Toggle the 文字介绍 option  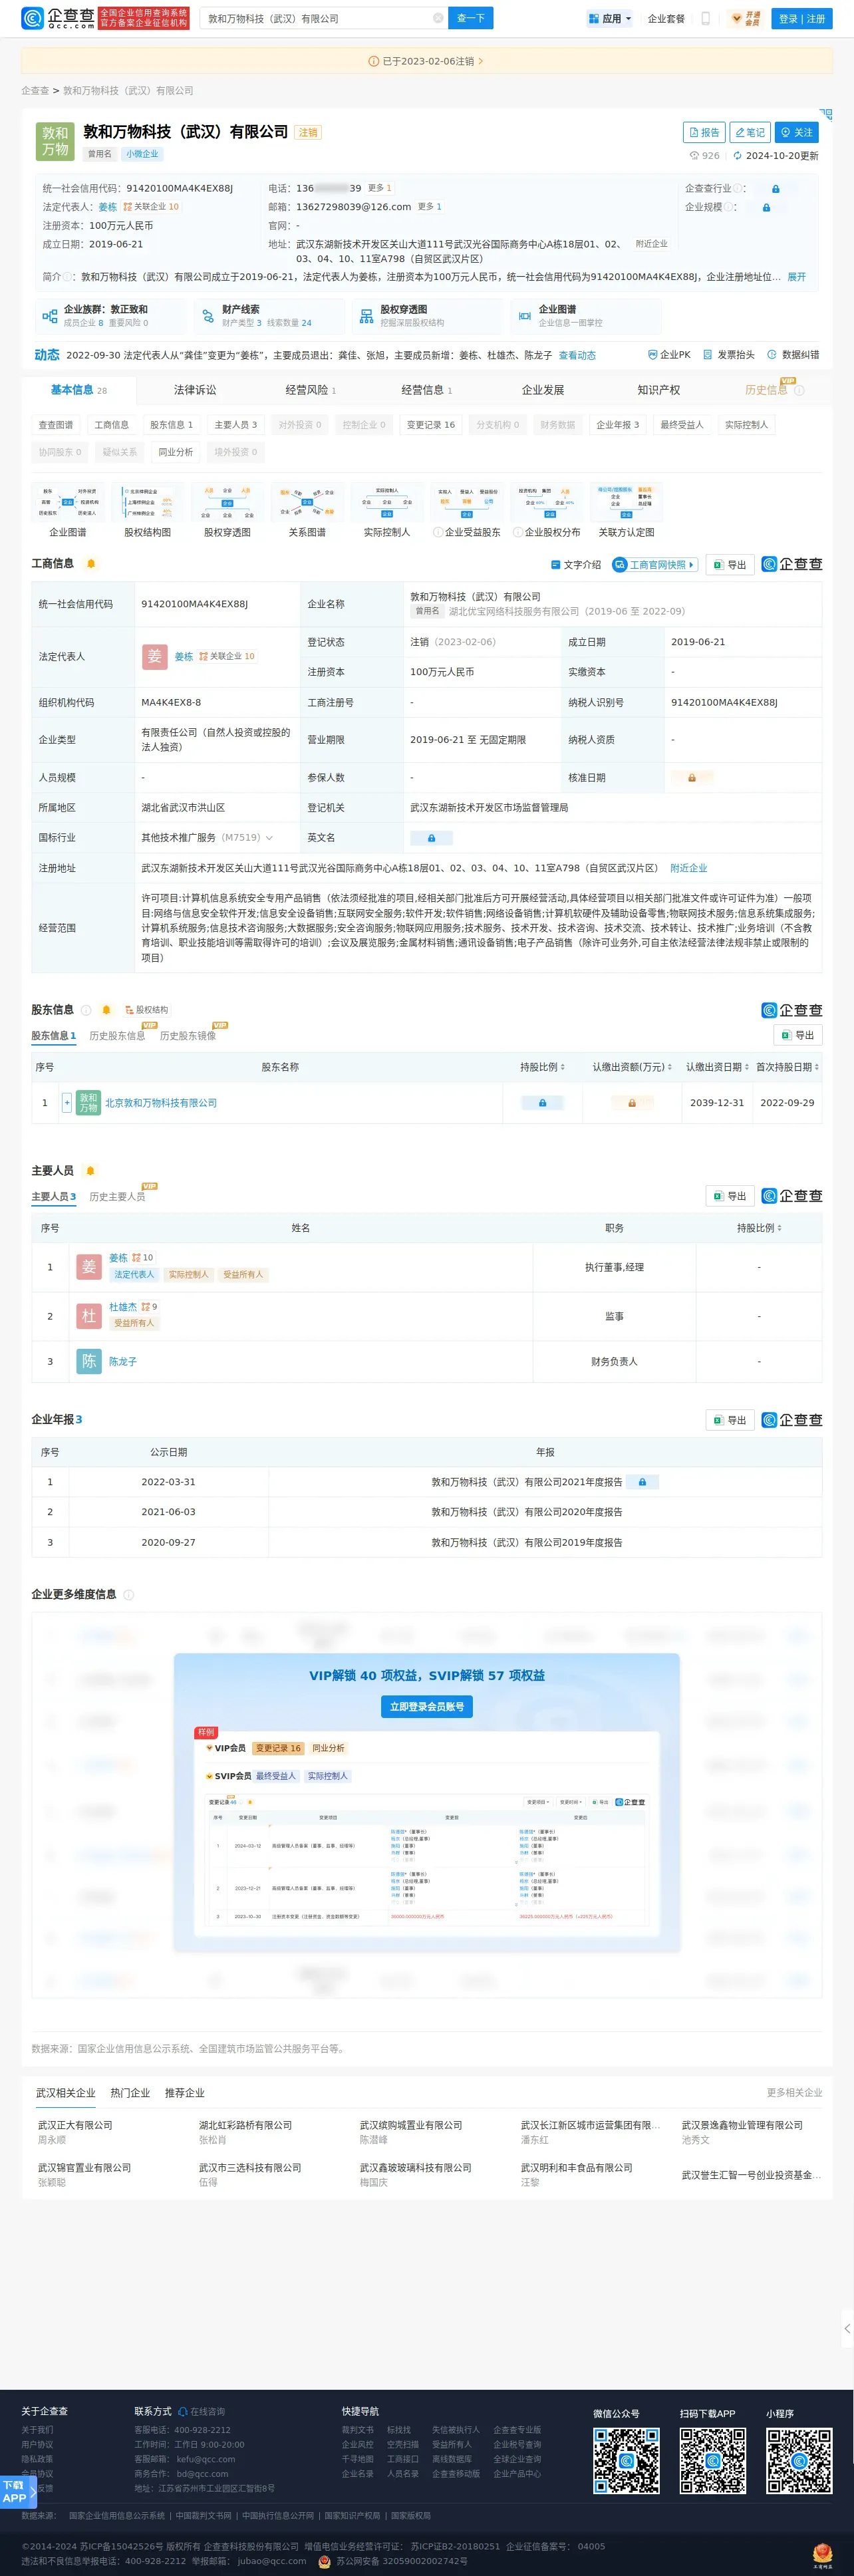pyautogui.click(x=576, y=565)
